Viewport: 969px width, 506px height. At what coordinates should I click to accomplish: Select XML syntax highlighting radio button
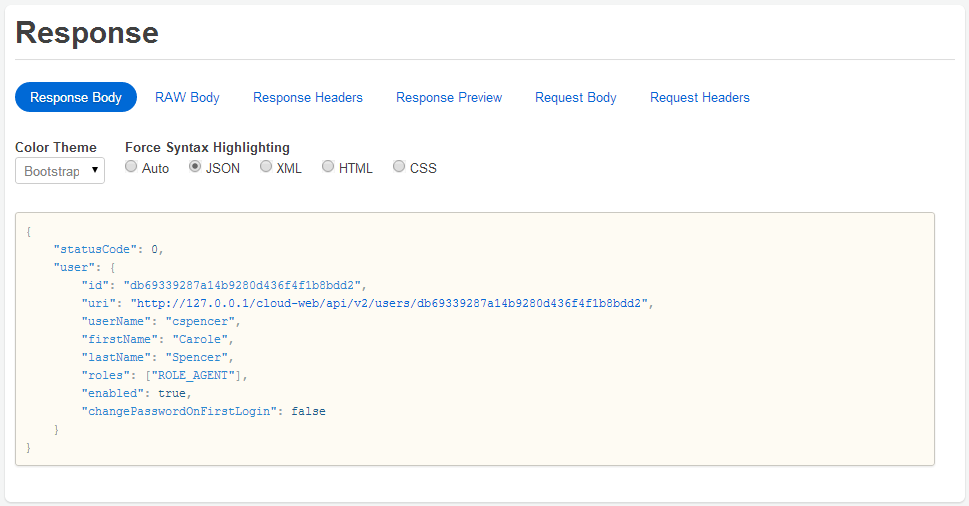click(266, 167)
